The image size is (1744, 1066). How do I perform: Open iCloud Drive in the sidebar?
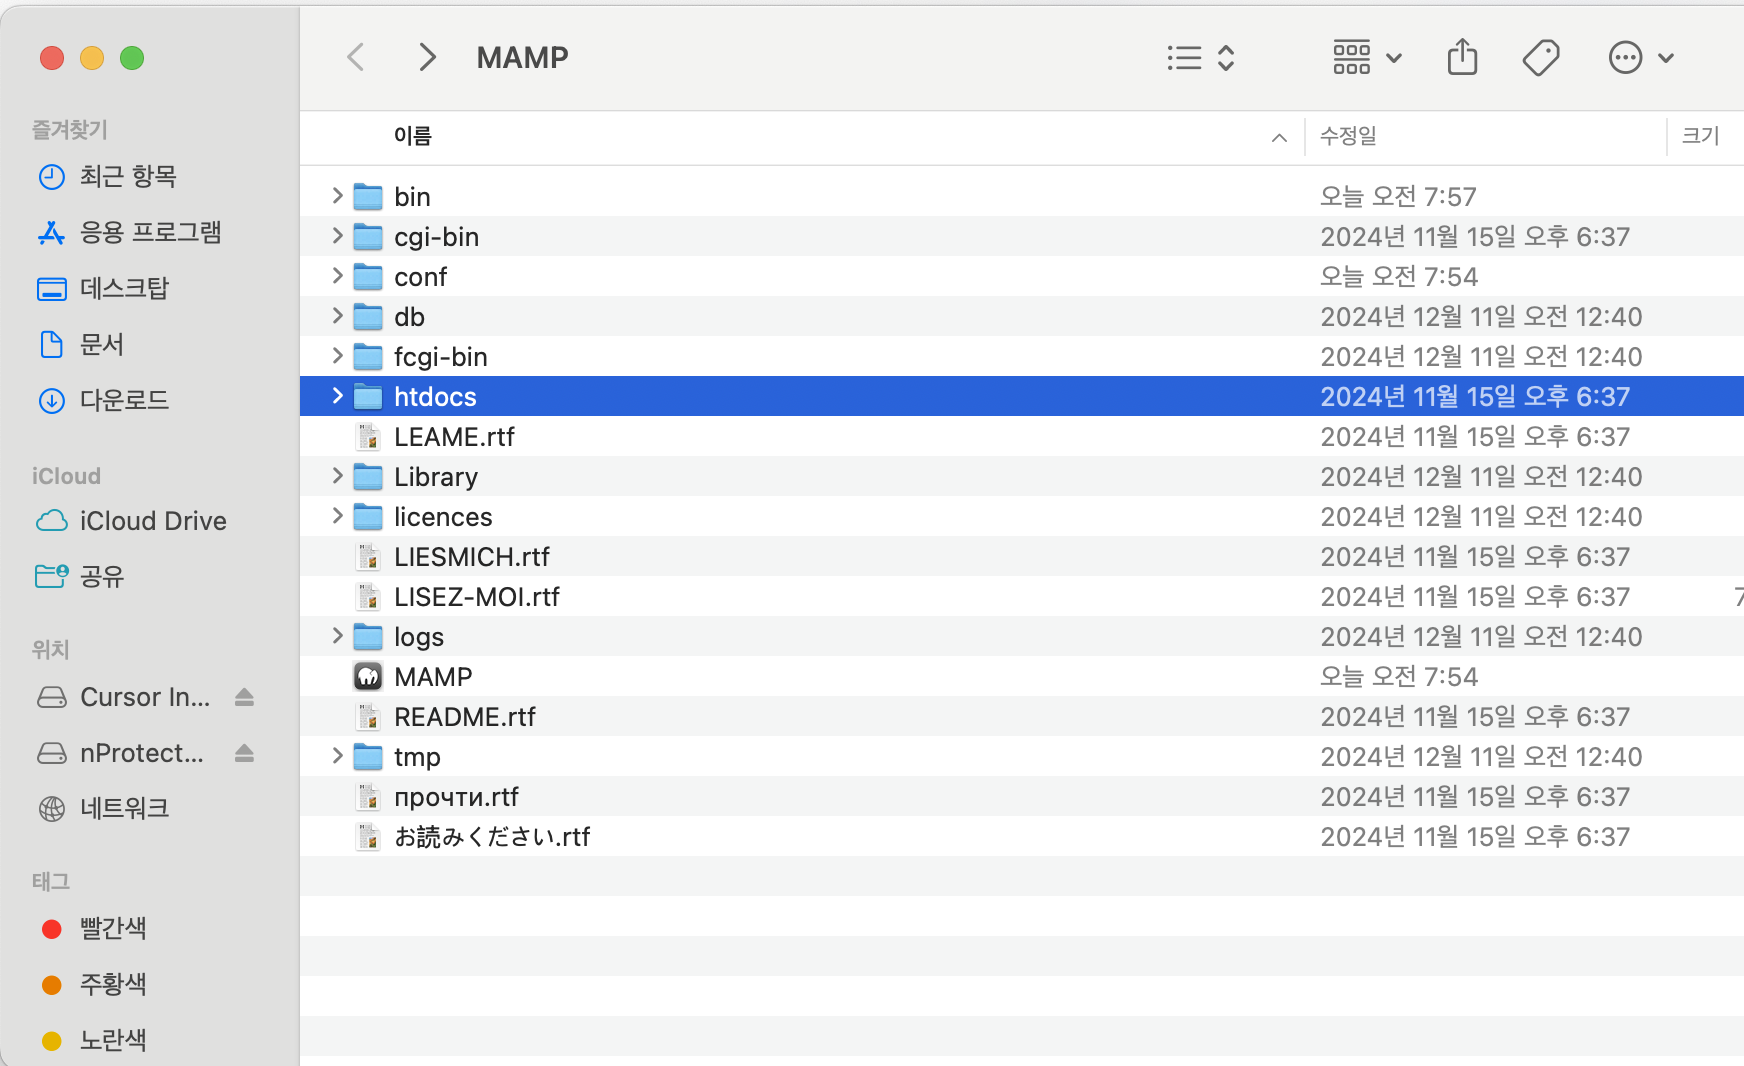(x=153, y=521)
